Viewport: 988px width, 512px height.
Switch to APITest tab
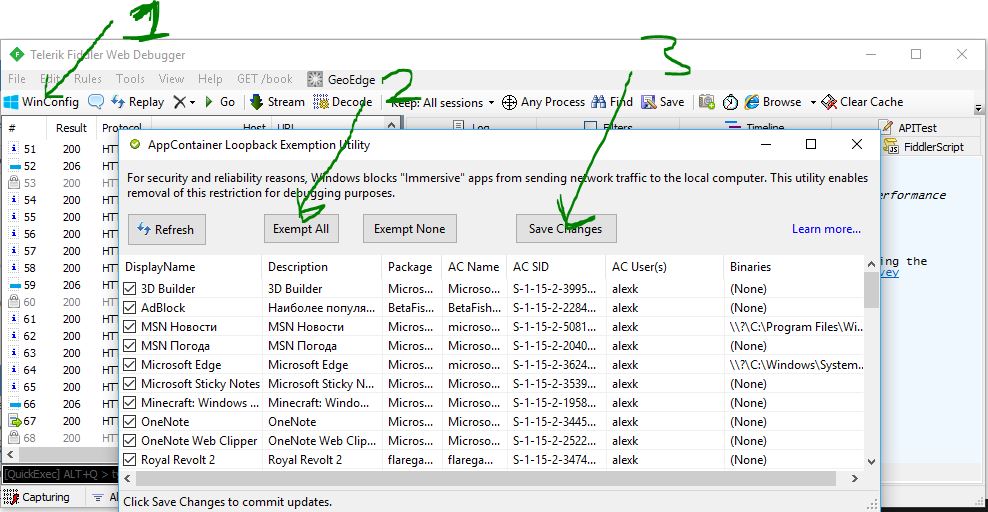pos(910,127)
